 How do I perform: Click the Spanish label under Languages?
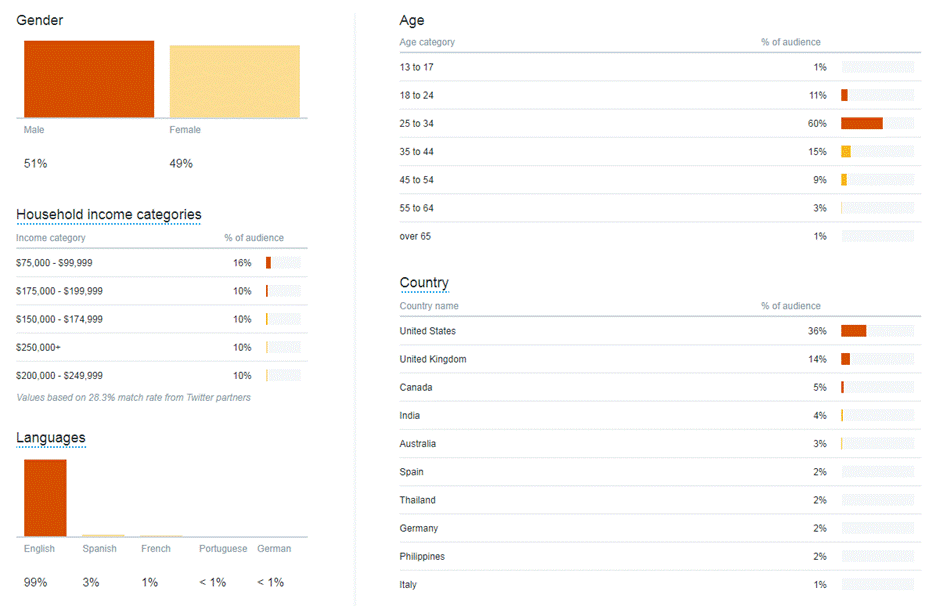[x=99, y=549]
